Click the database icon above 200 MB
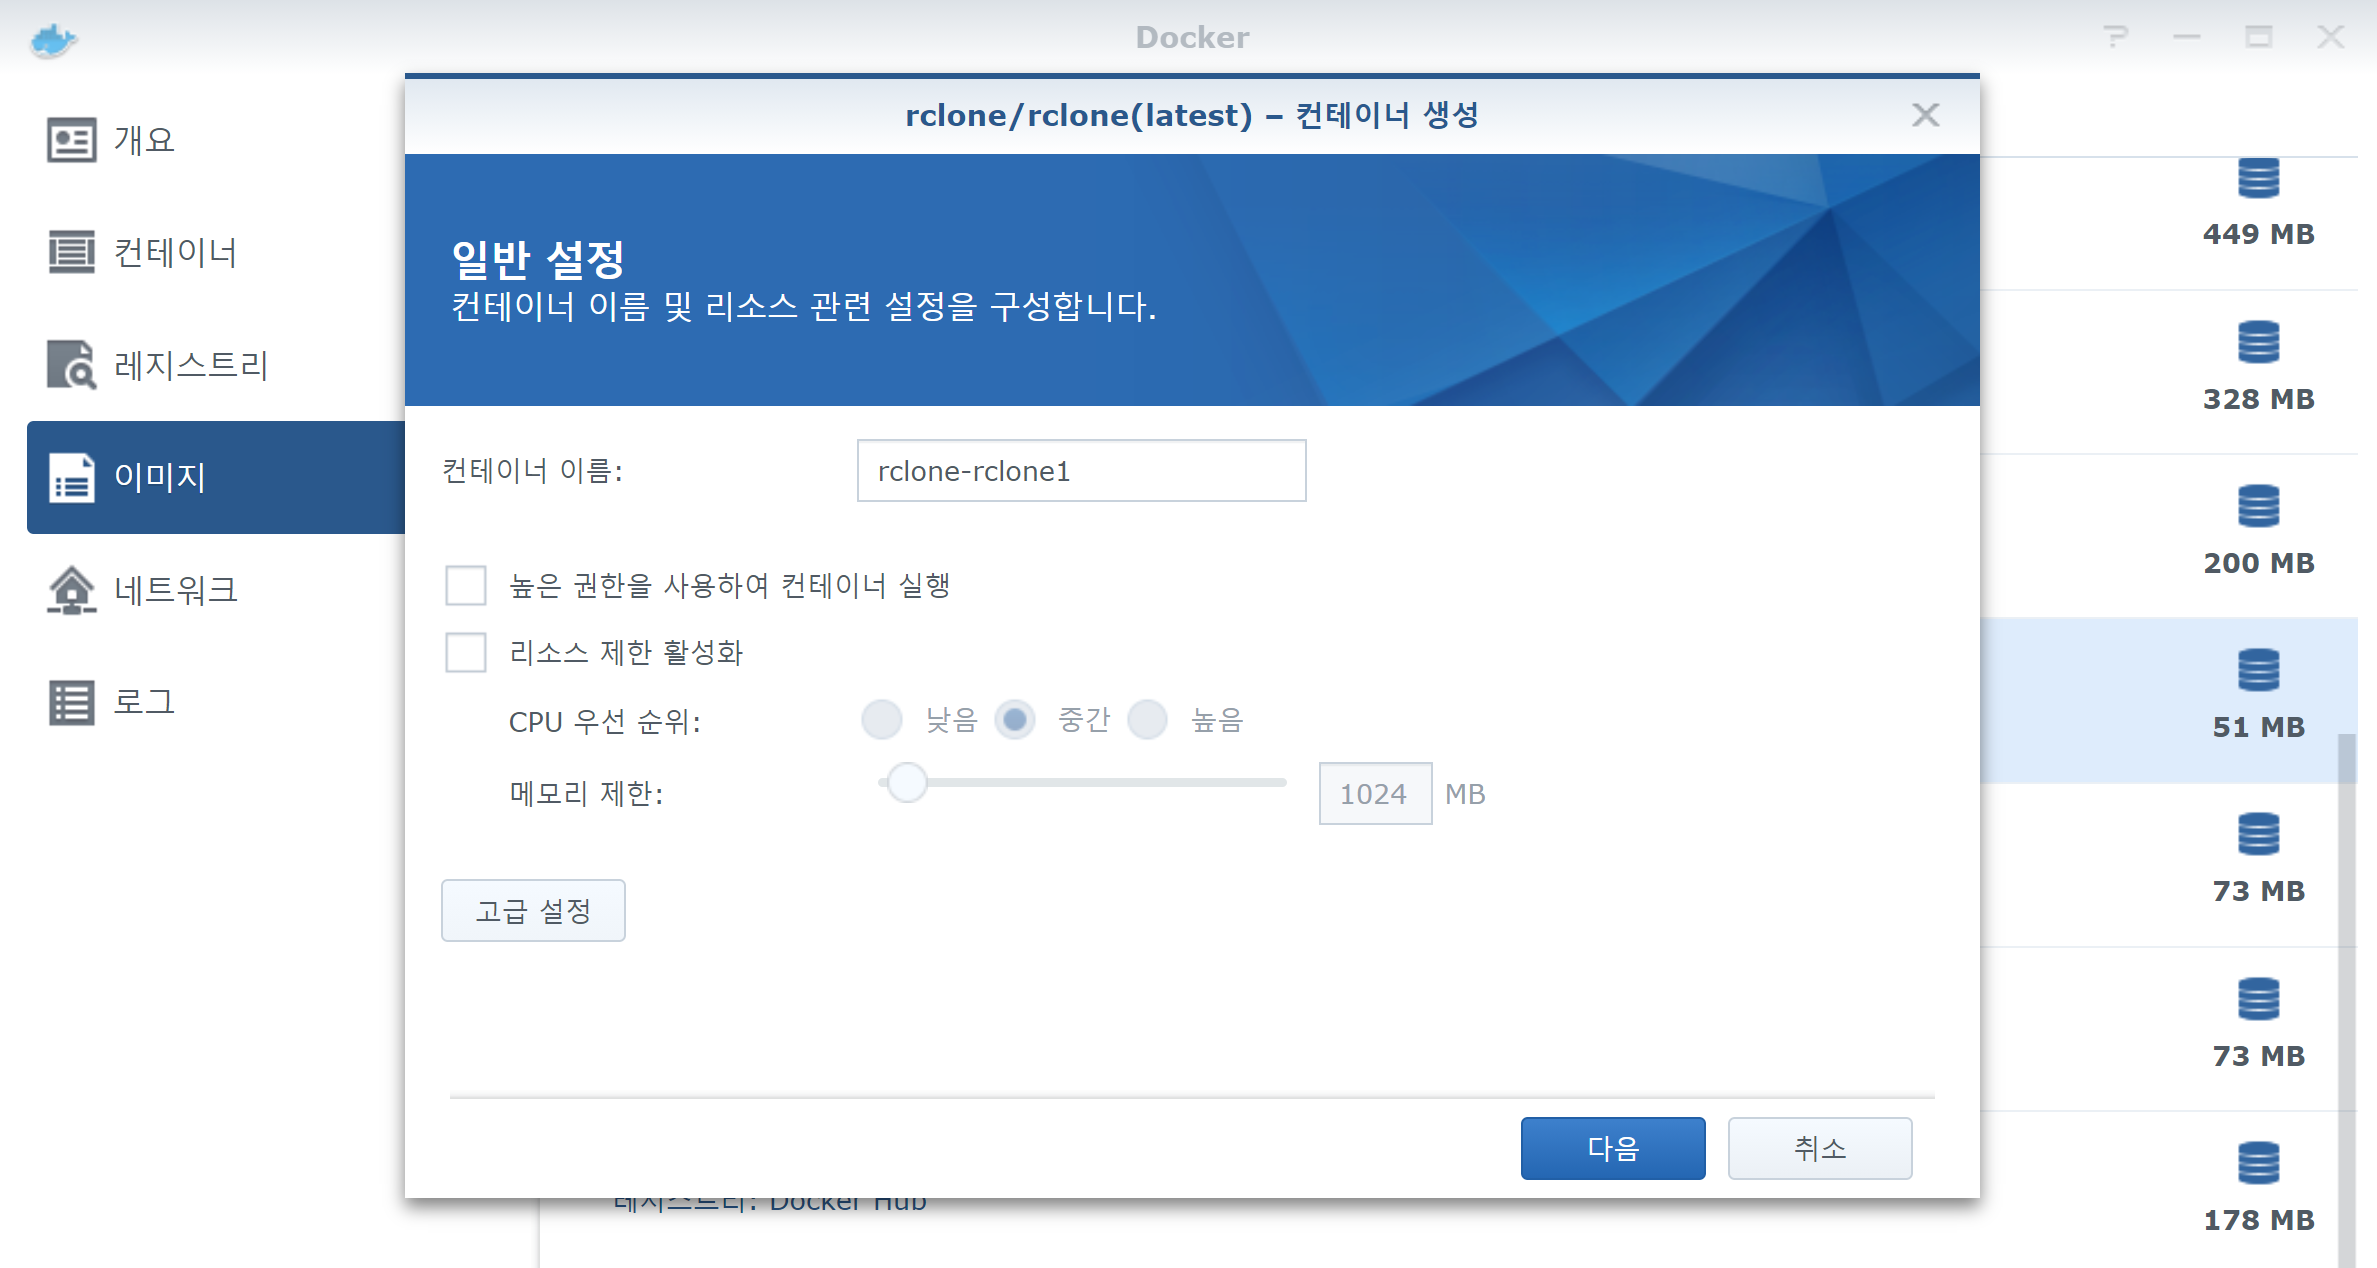 pyautogui.click(x=2258, y=506)
